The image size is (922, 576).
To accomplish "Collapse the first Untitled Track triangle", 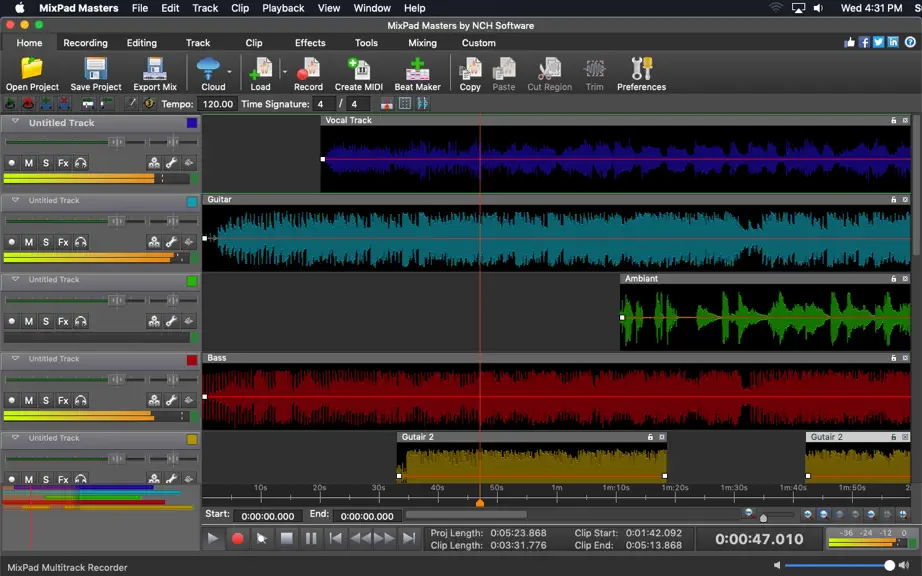I will [15, 122].
